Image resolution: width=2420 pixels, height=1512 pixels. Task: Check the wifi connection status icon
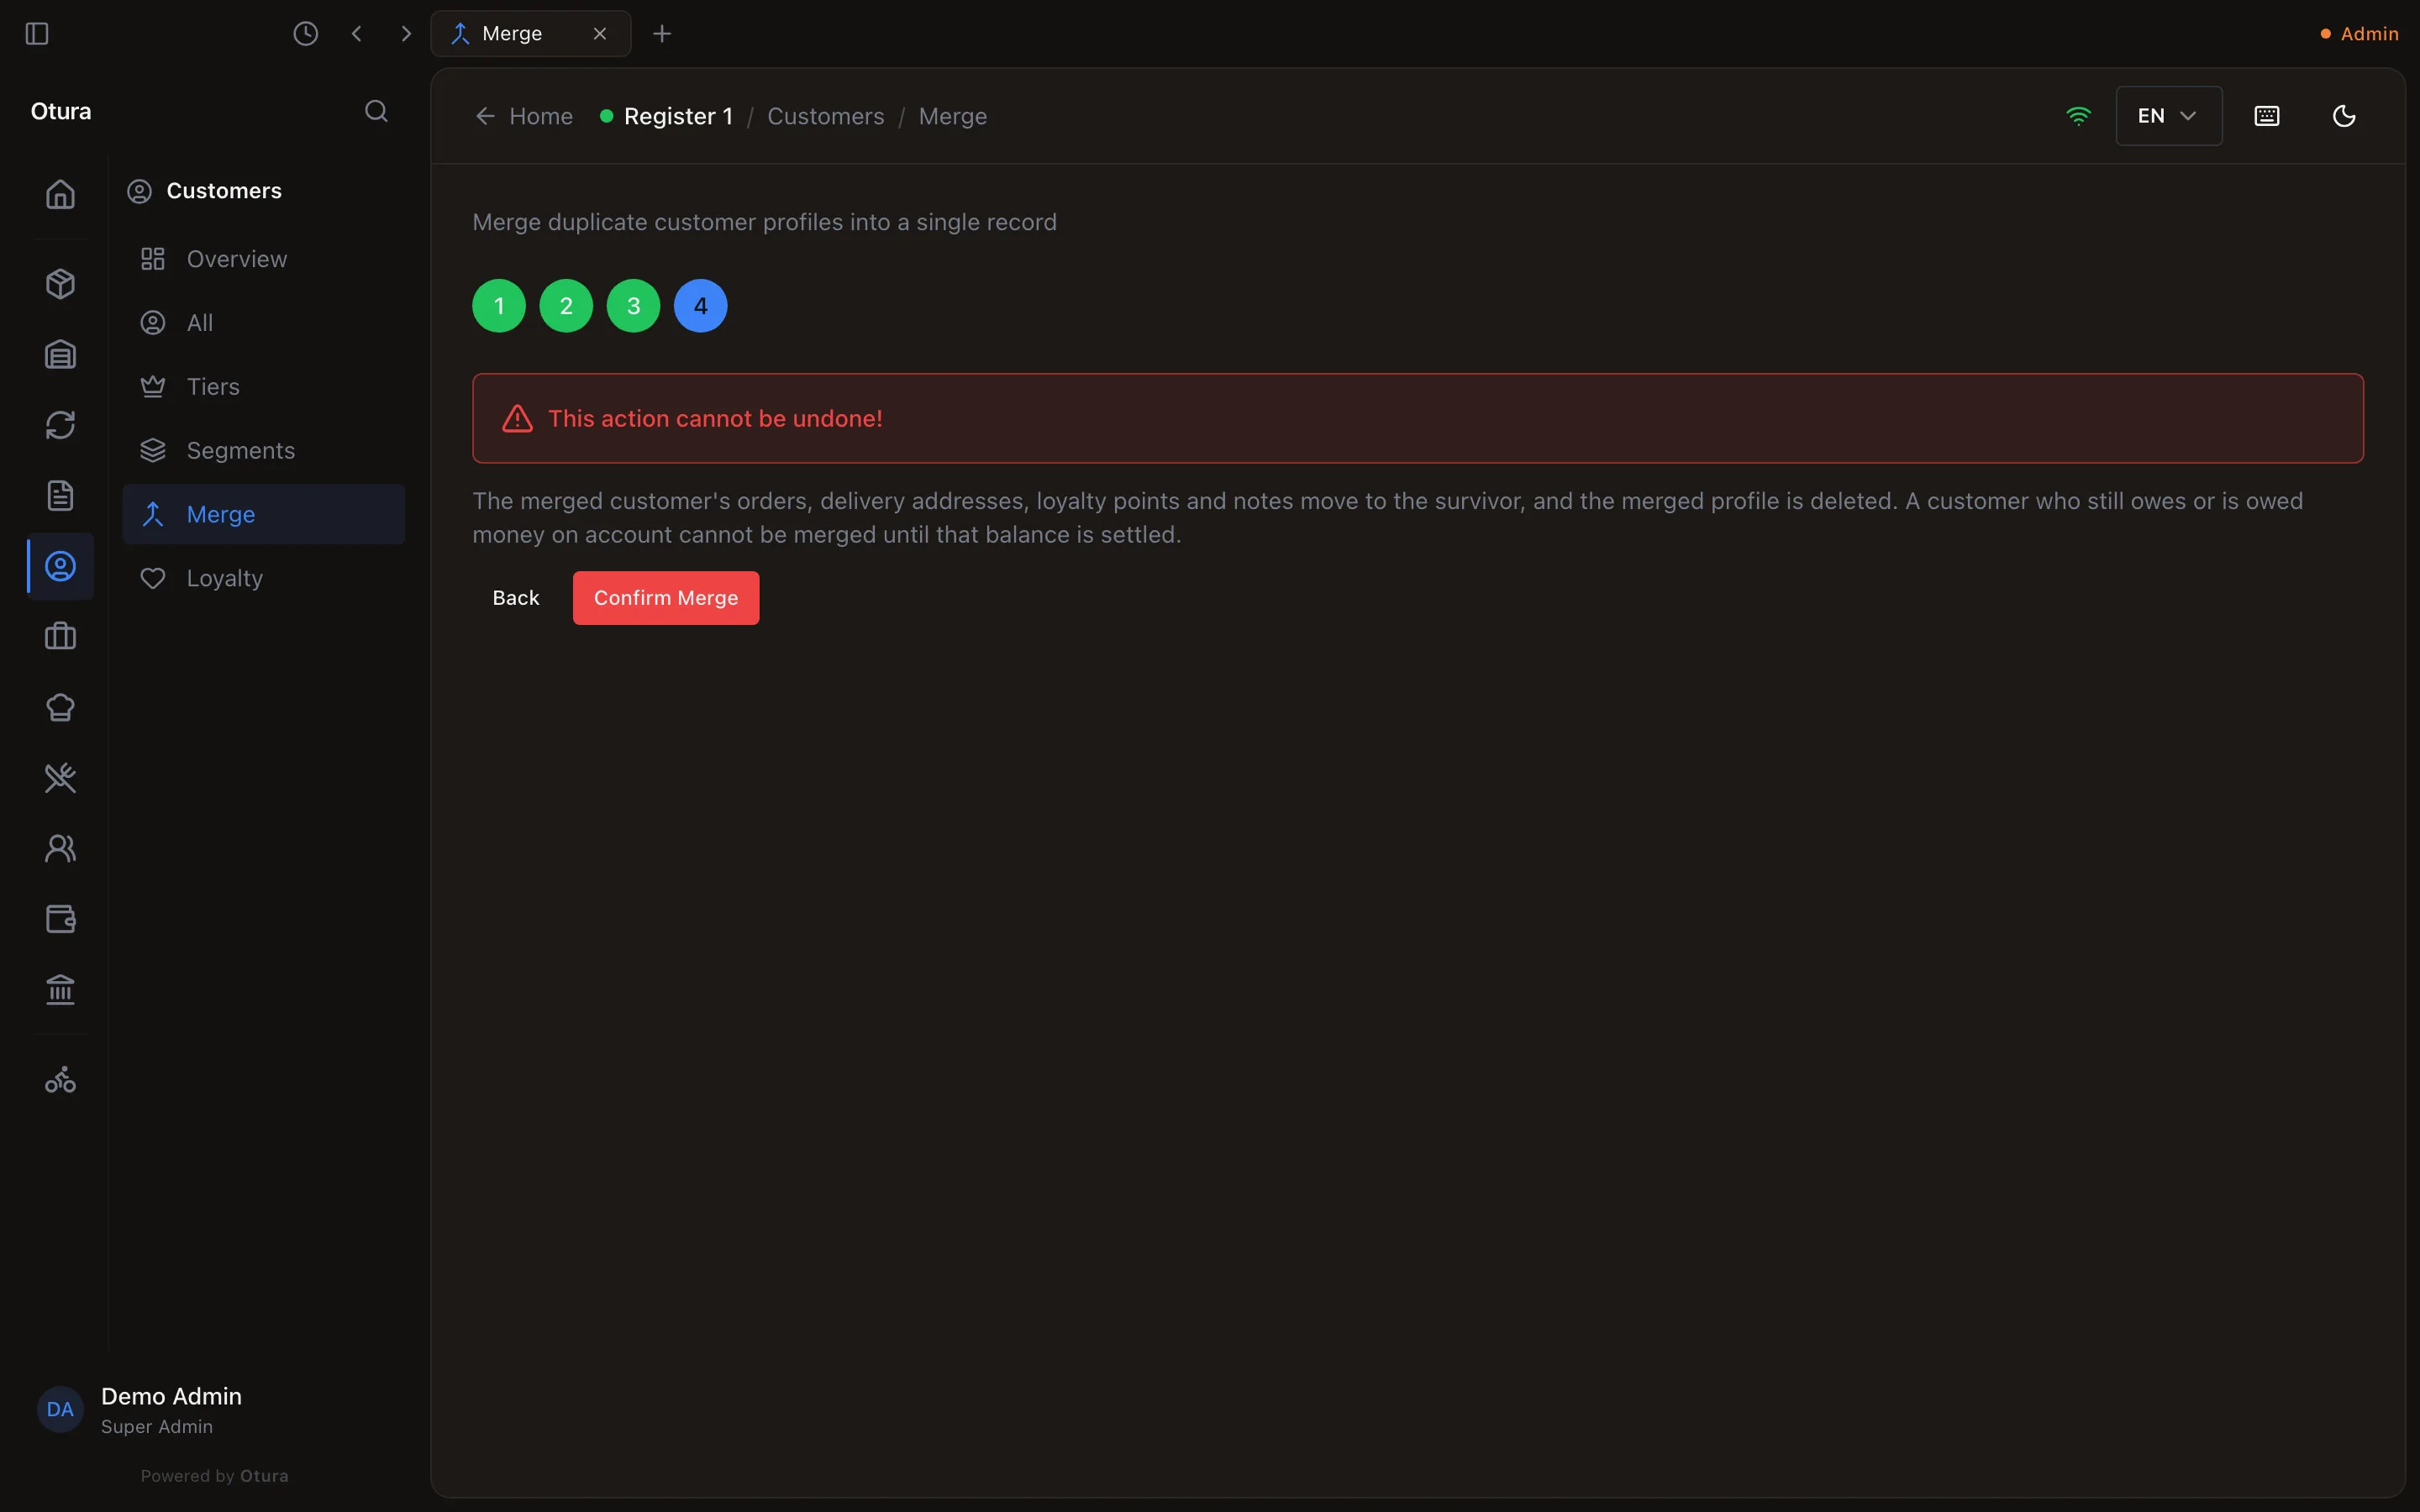pos(2078,116)
